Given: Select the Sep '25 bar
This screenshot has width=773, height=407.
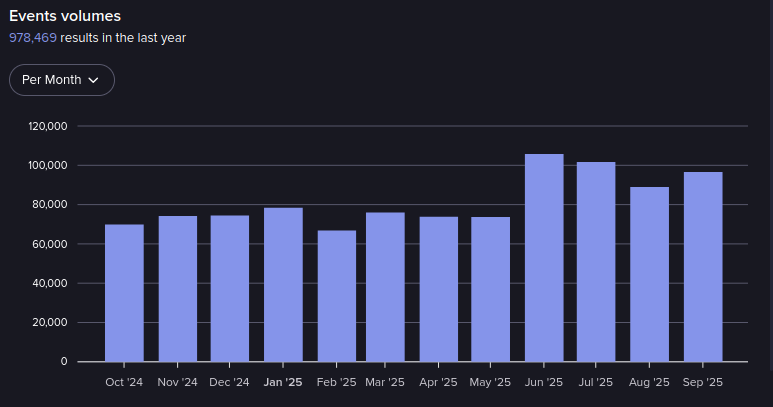Looking at the screenshot, I should point(702,267).
